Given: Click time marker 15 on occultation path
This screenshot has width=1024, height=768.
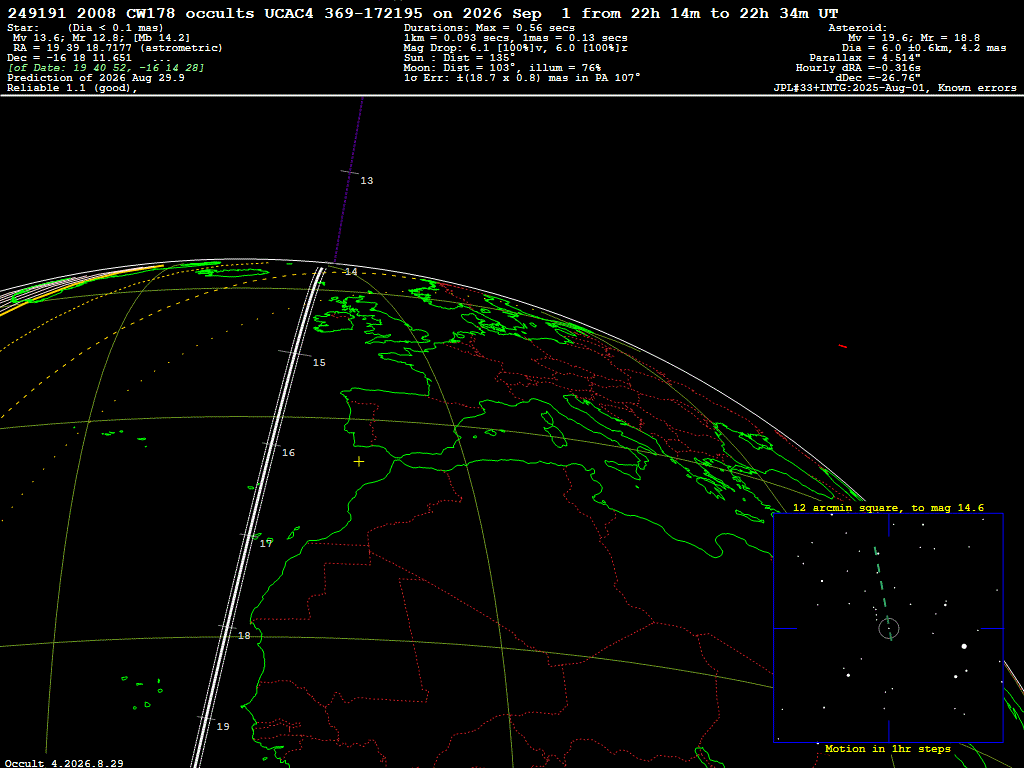Looking at the screenshot, I should click(319, 363).
